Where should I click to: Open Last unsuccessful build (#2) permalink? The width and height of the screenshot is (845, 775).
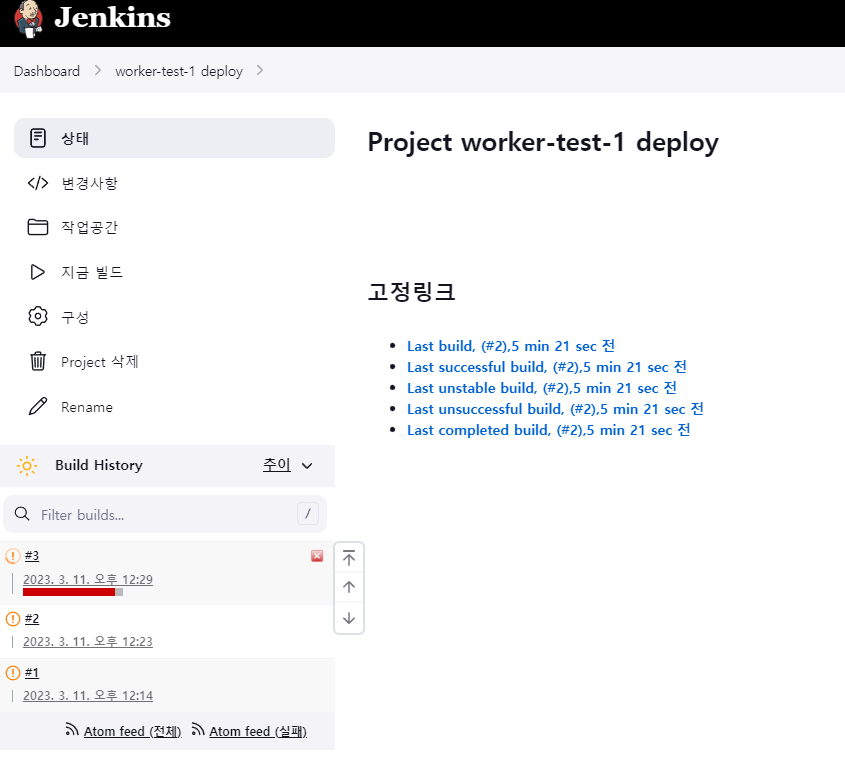(555, 409)
